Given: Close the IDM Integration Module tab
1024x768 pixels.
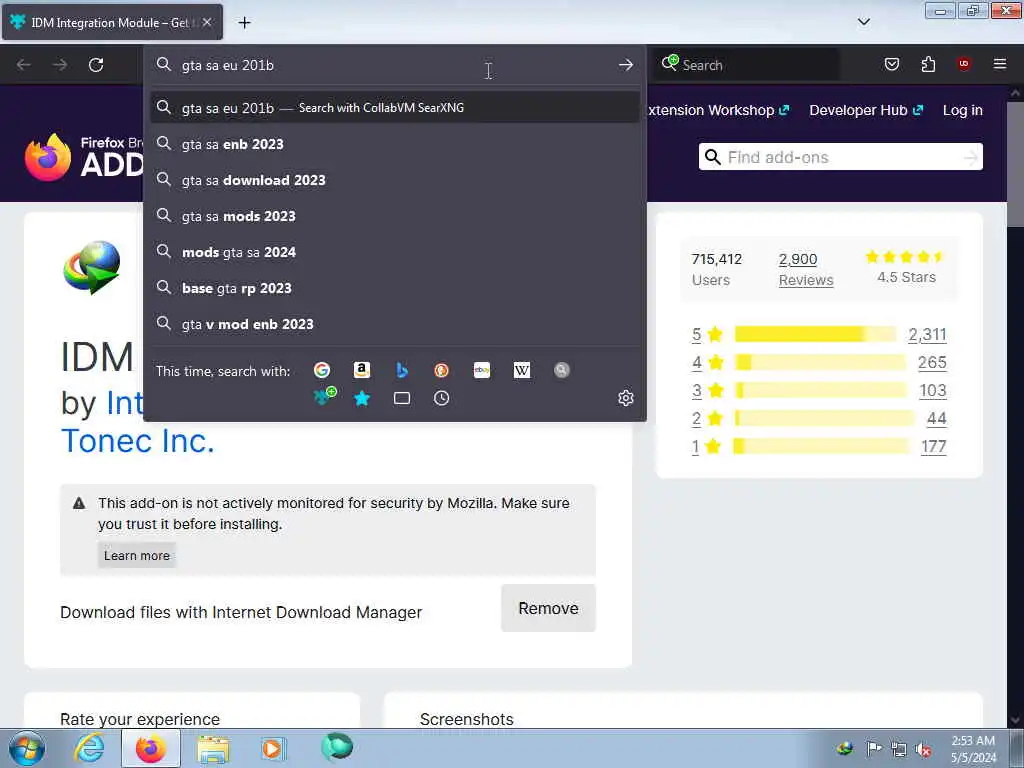Looking at the screenshot, I should 207,22.
